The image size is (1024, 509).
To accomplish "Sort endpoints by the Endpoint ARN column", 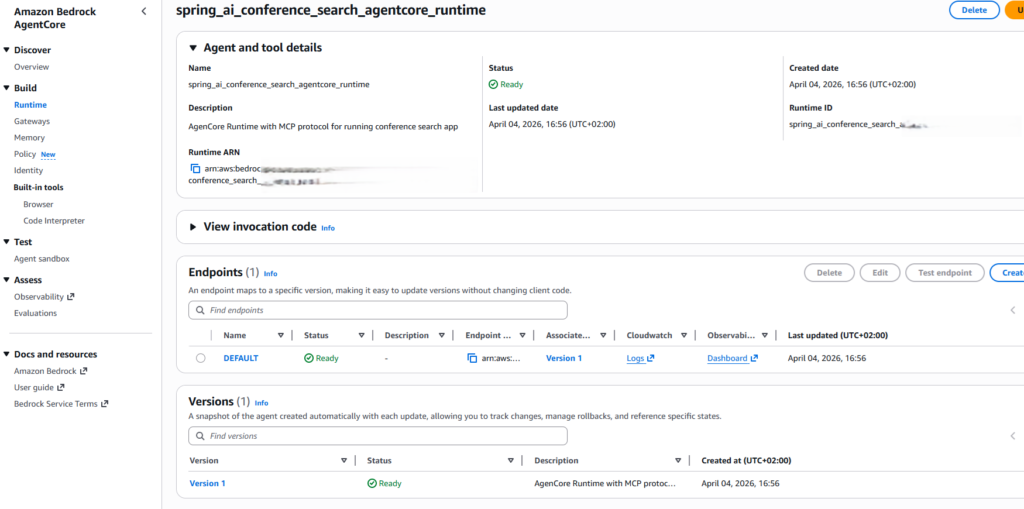I will 522,335.
